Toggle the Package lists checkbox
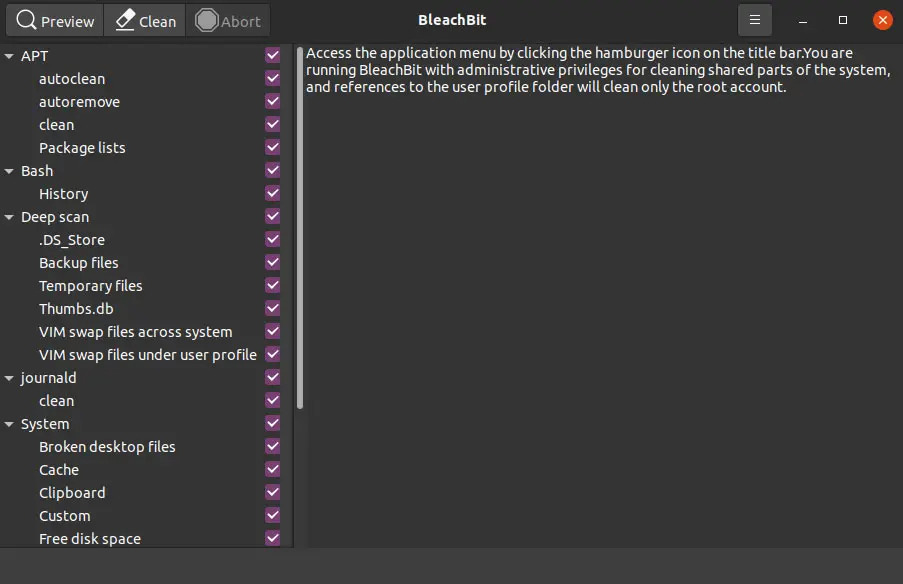This screenshot has height=584, width=903. (272, 147)
